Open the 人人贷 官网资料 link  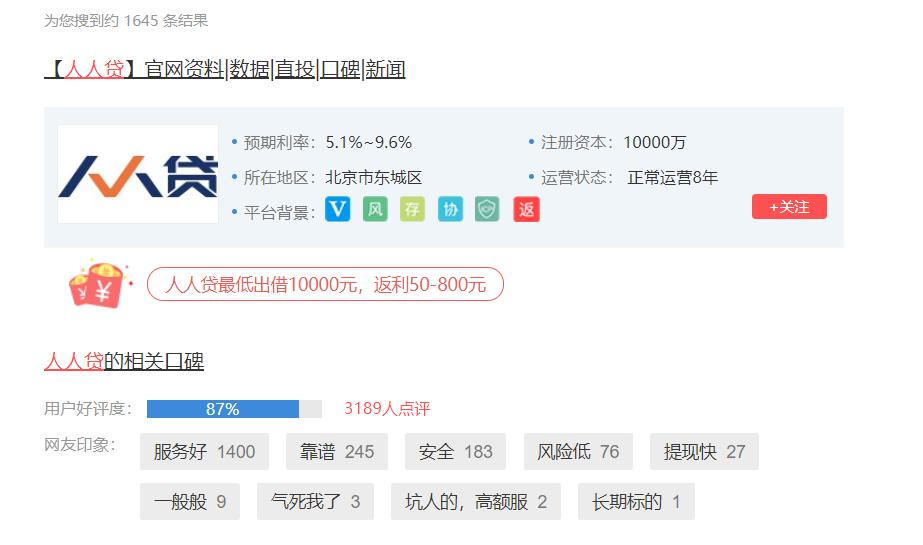[135, 69]
